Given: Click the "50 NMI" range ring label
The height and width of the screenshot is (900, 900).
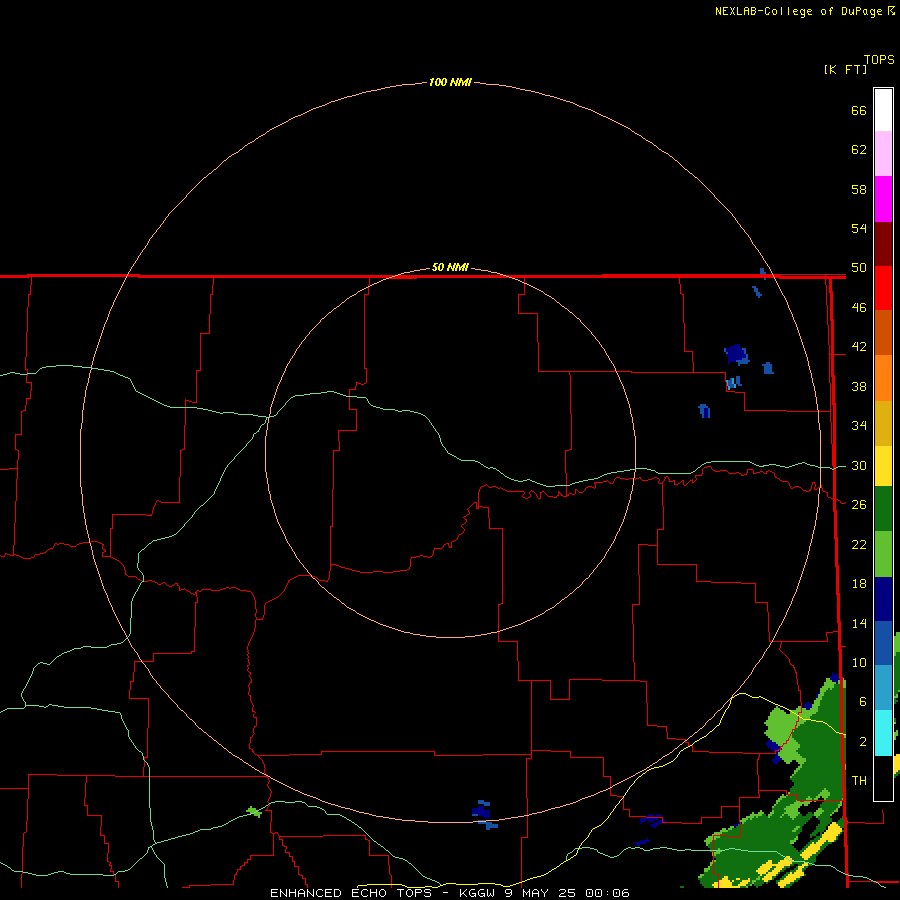Looking at the screenshot, I should 450,267.
